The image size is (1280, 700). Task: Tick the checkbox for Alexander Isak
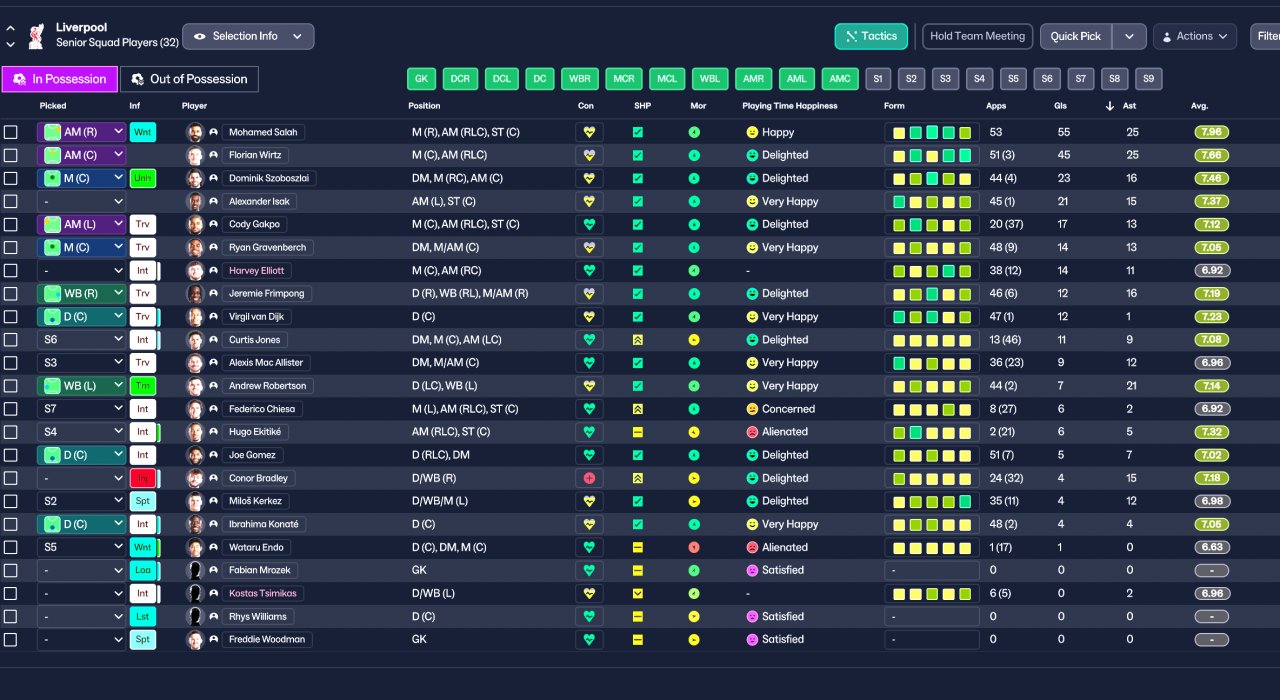coord(10,201)
